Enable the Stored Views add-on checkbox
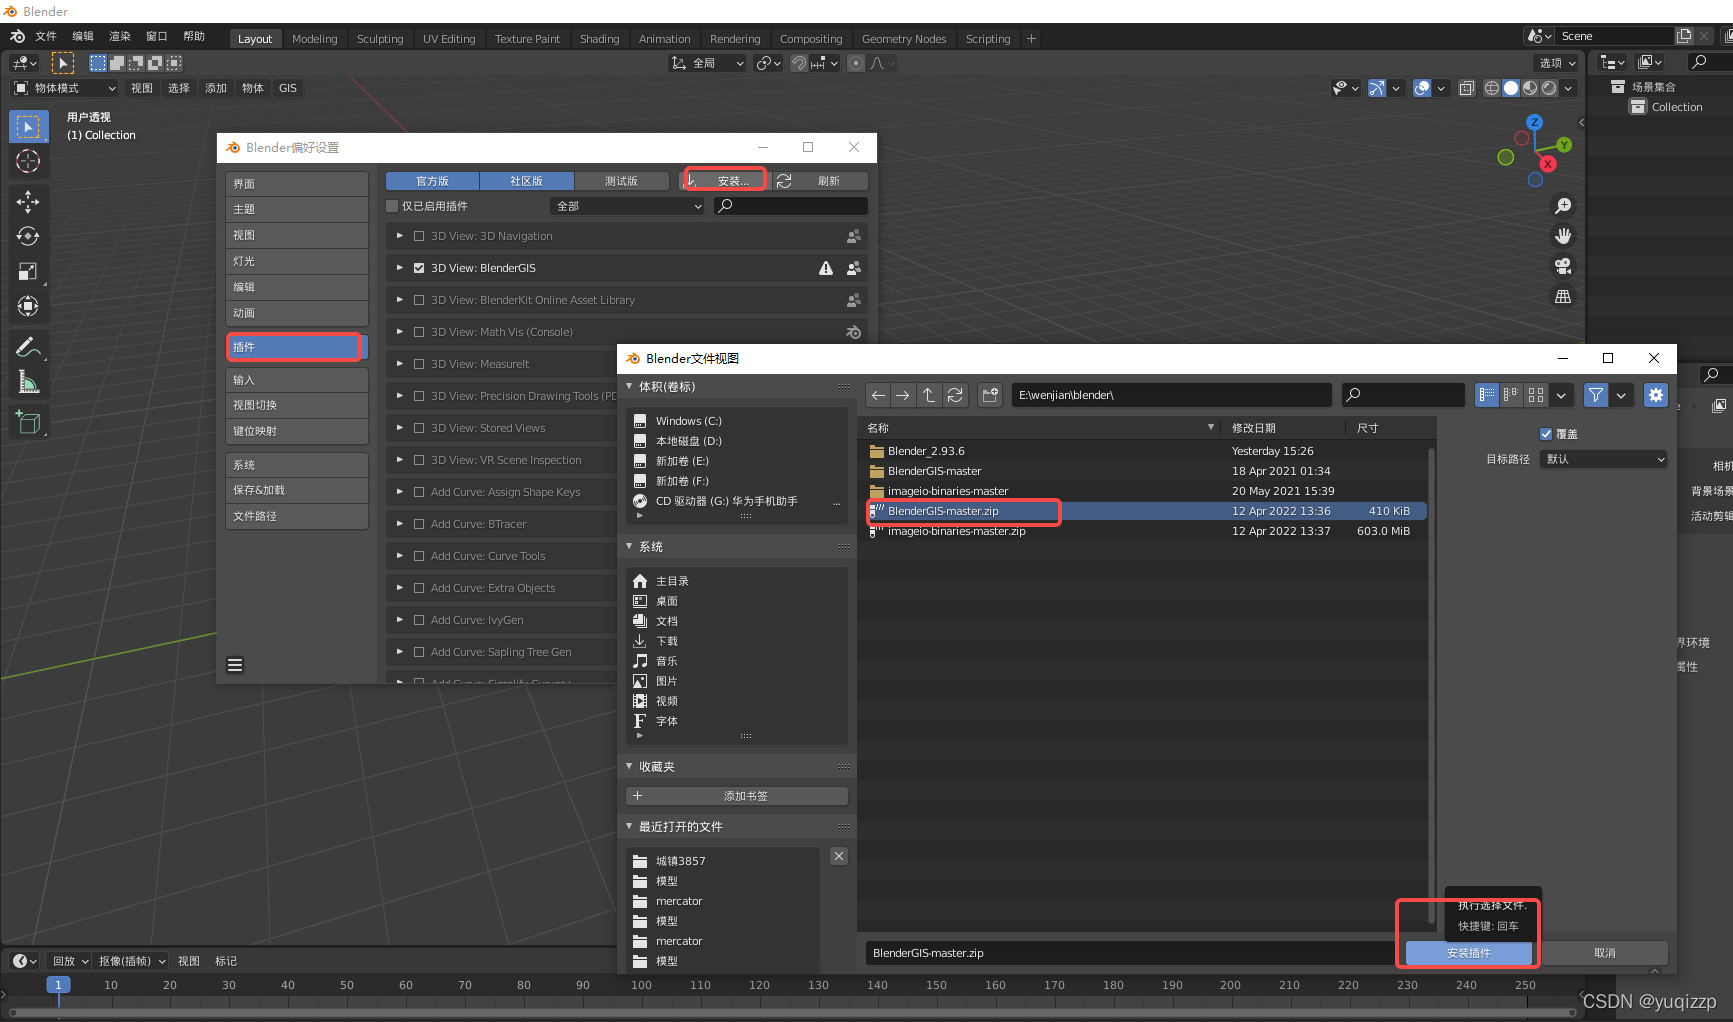 [x=419, y=428]
